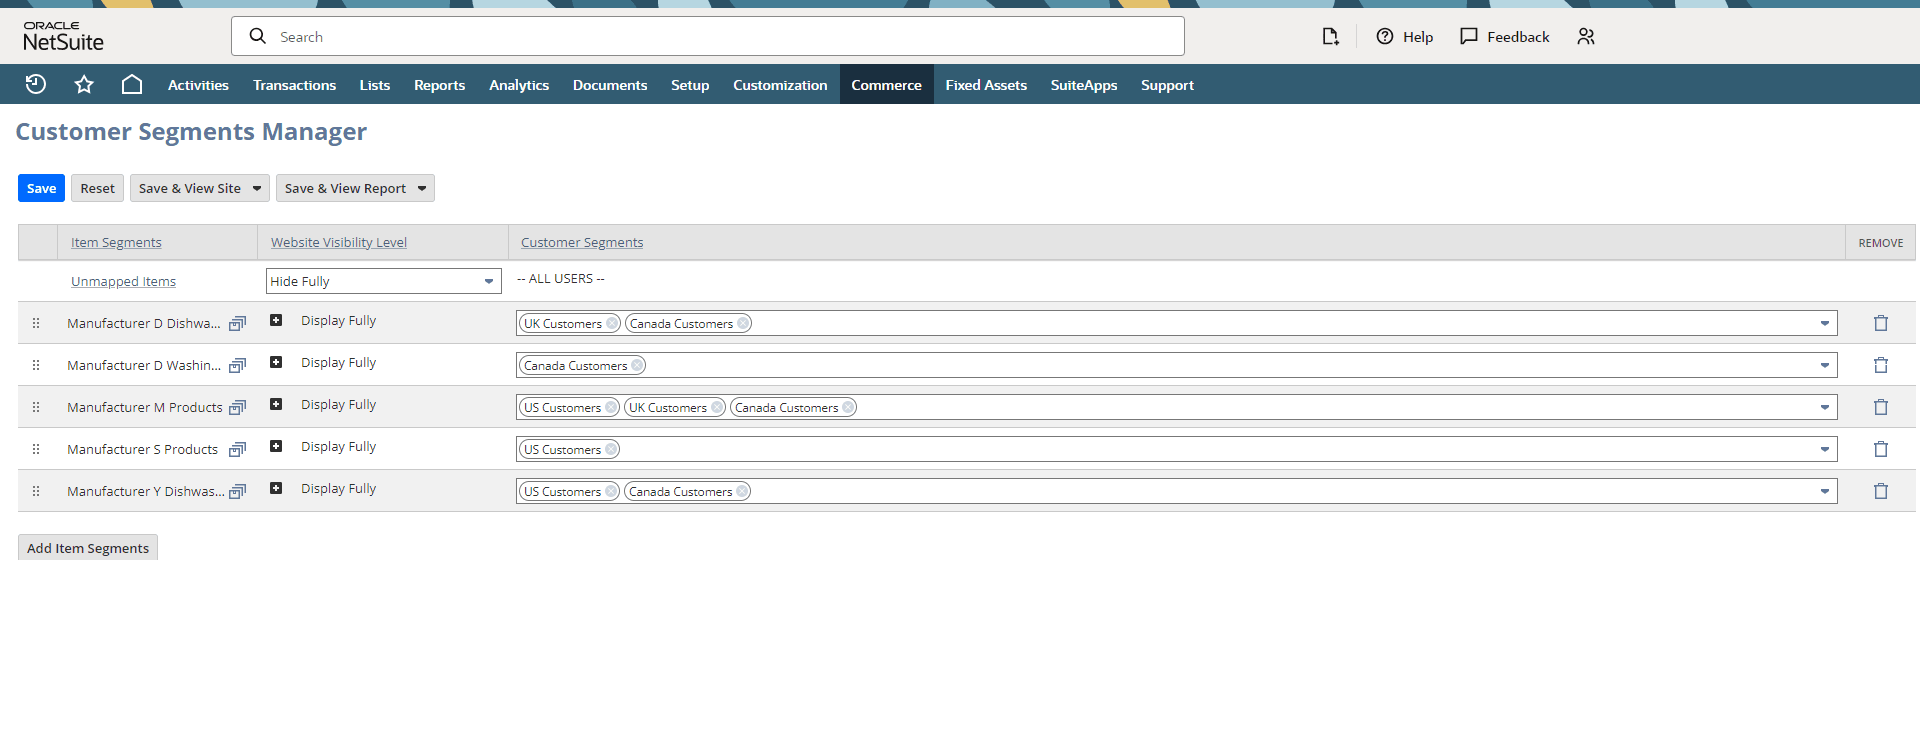Remove Canada Customers tag from Manufacturer D Washin...
Screen dimensions: 1920x732
[636, 365]
